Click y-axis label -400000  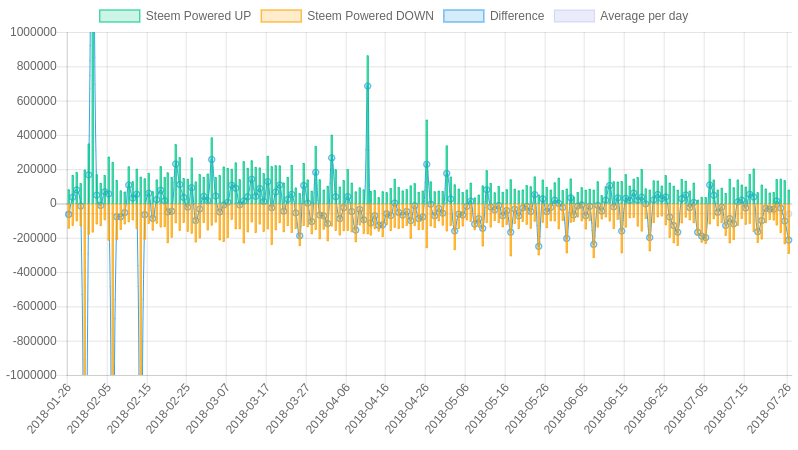[x=34, y=272]
